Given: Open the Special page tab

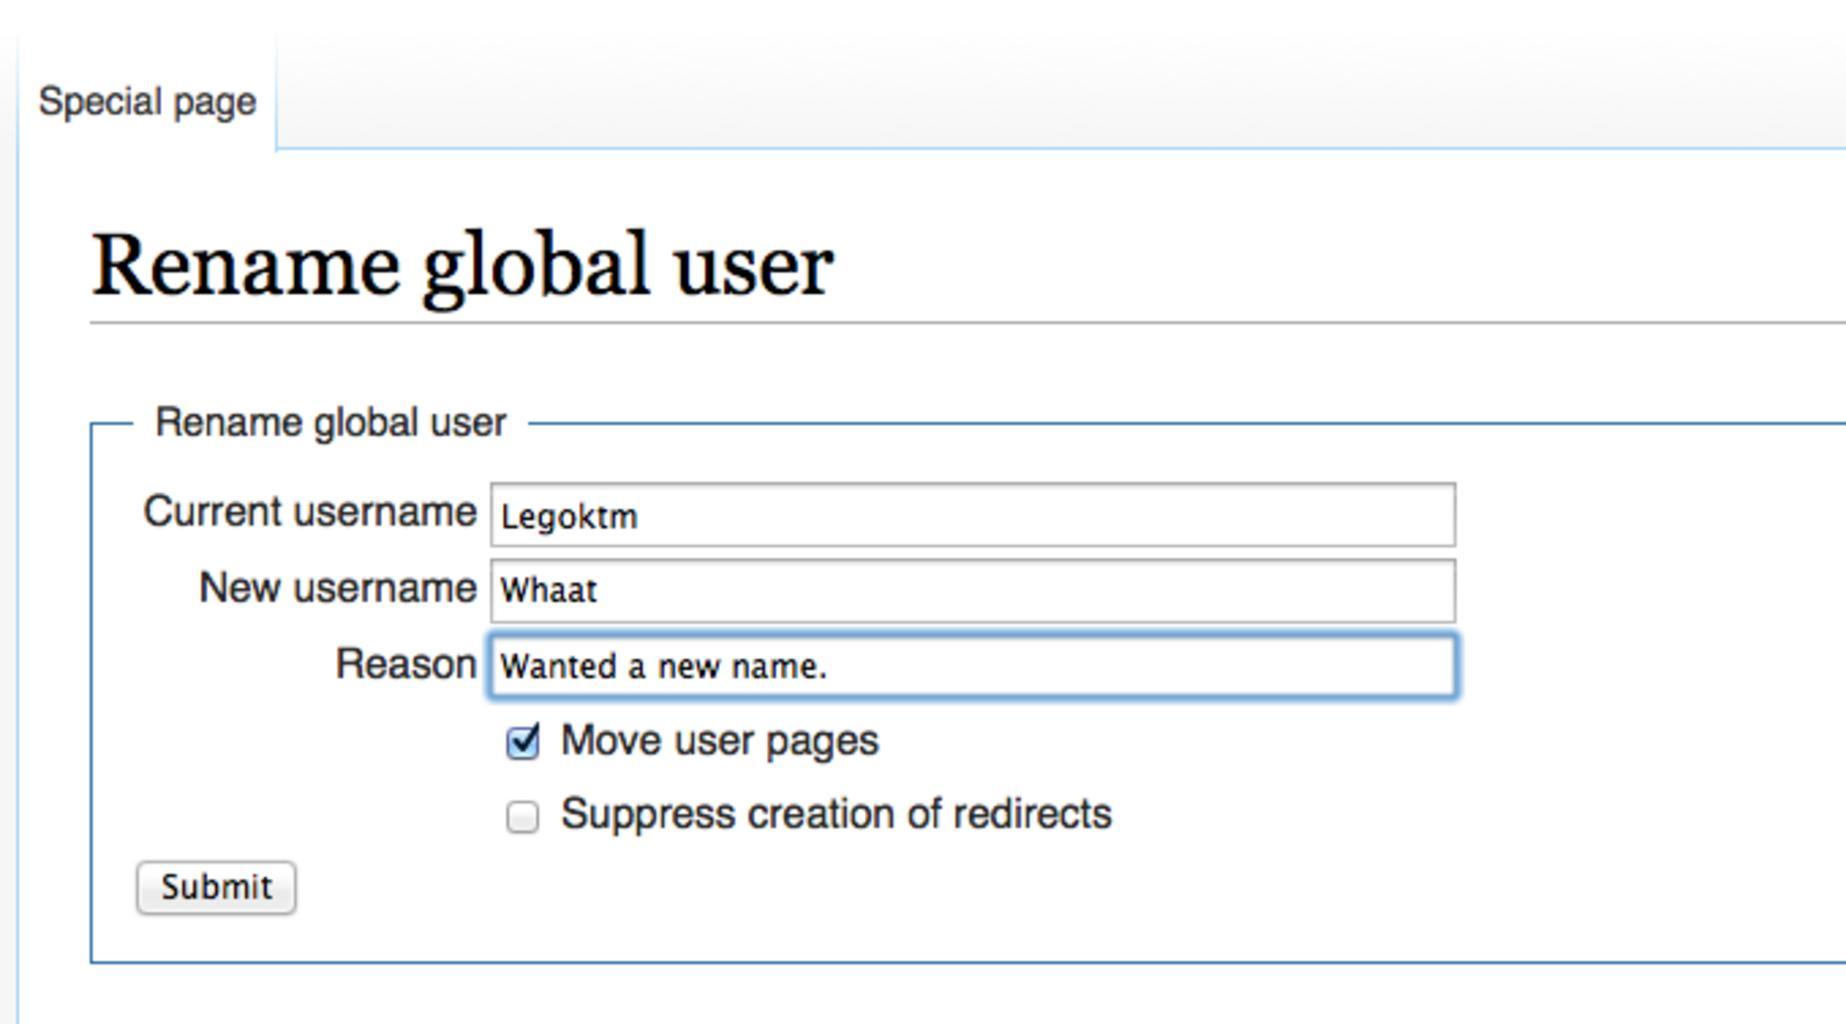Looking at the screenshot, I should point(147,102).
